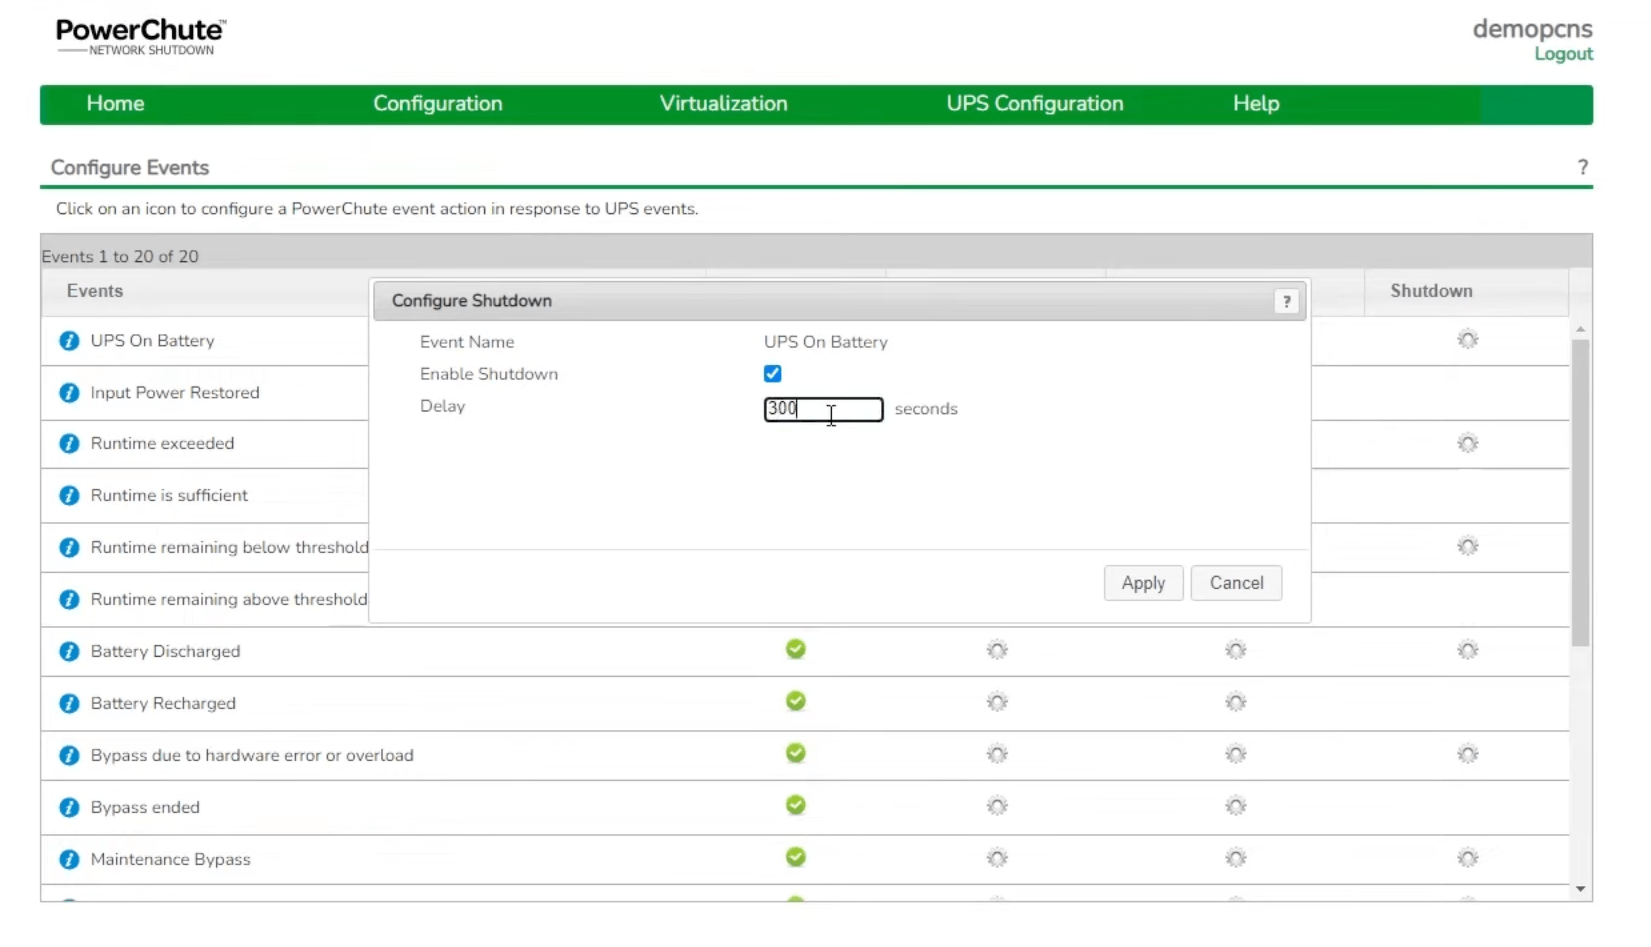Click the events list vertical scrollbar thumb
1651x947 pixels.
(x=1580, y=493)
